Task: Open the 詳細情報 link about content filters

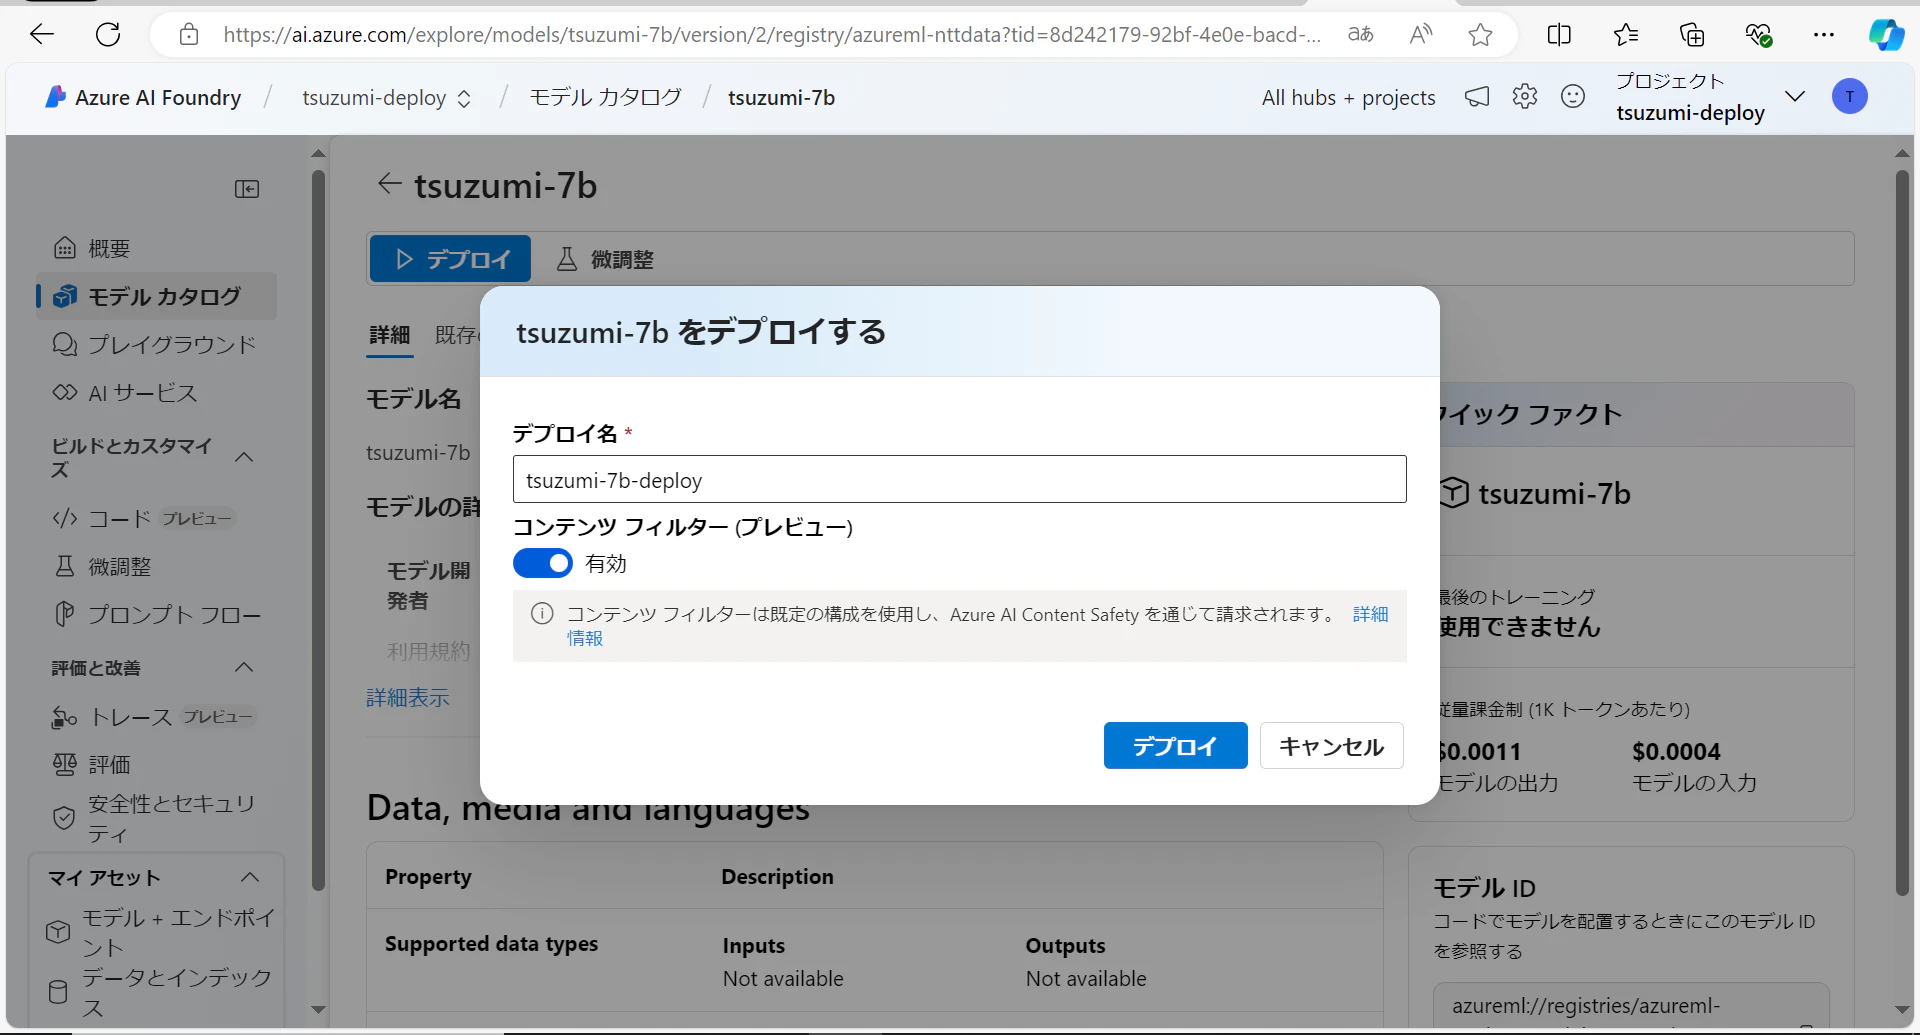Action: click(x=1370, y=614)
